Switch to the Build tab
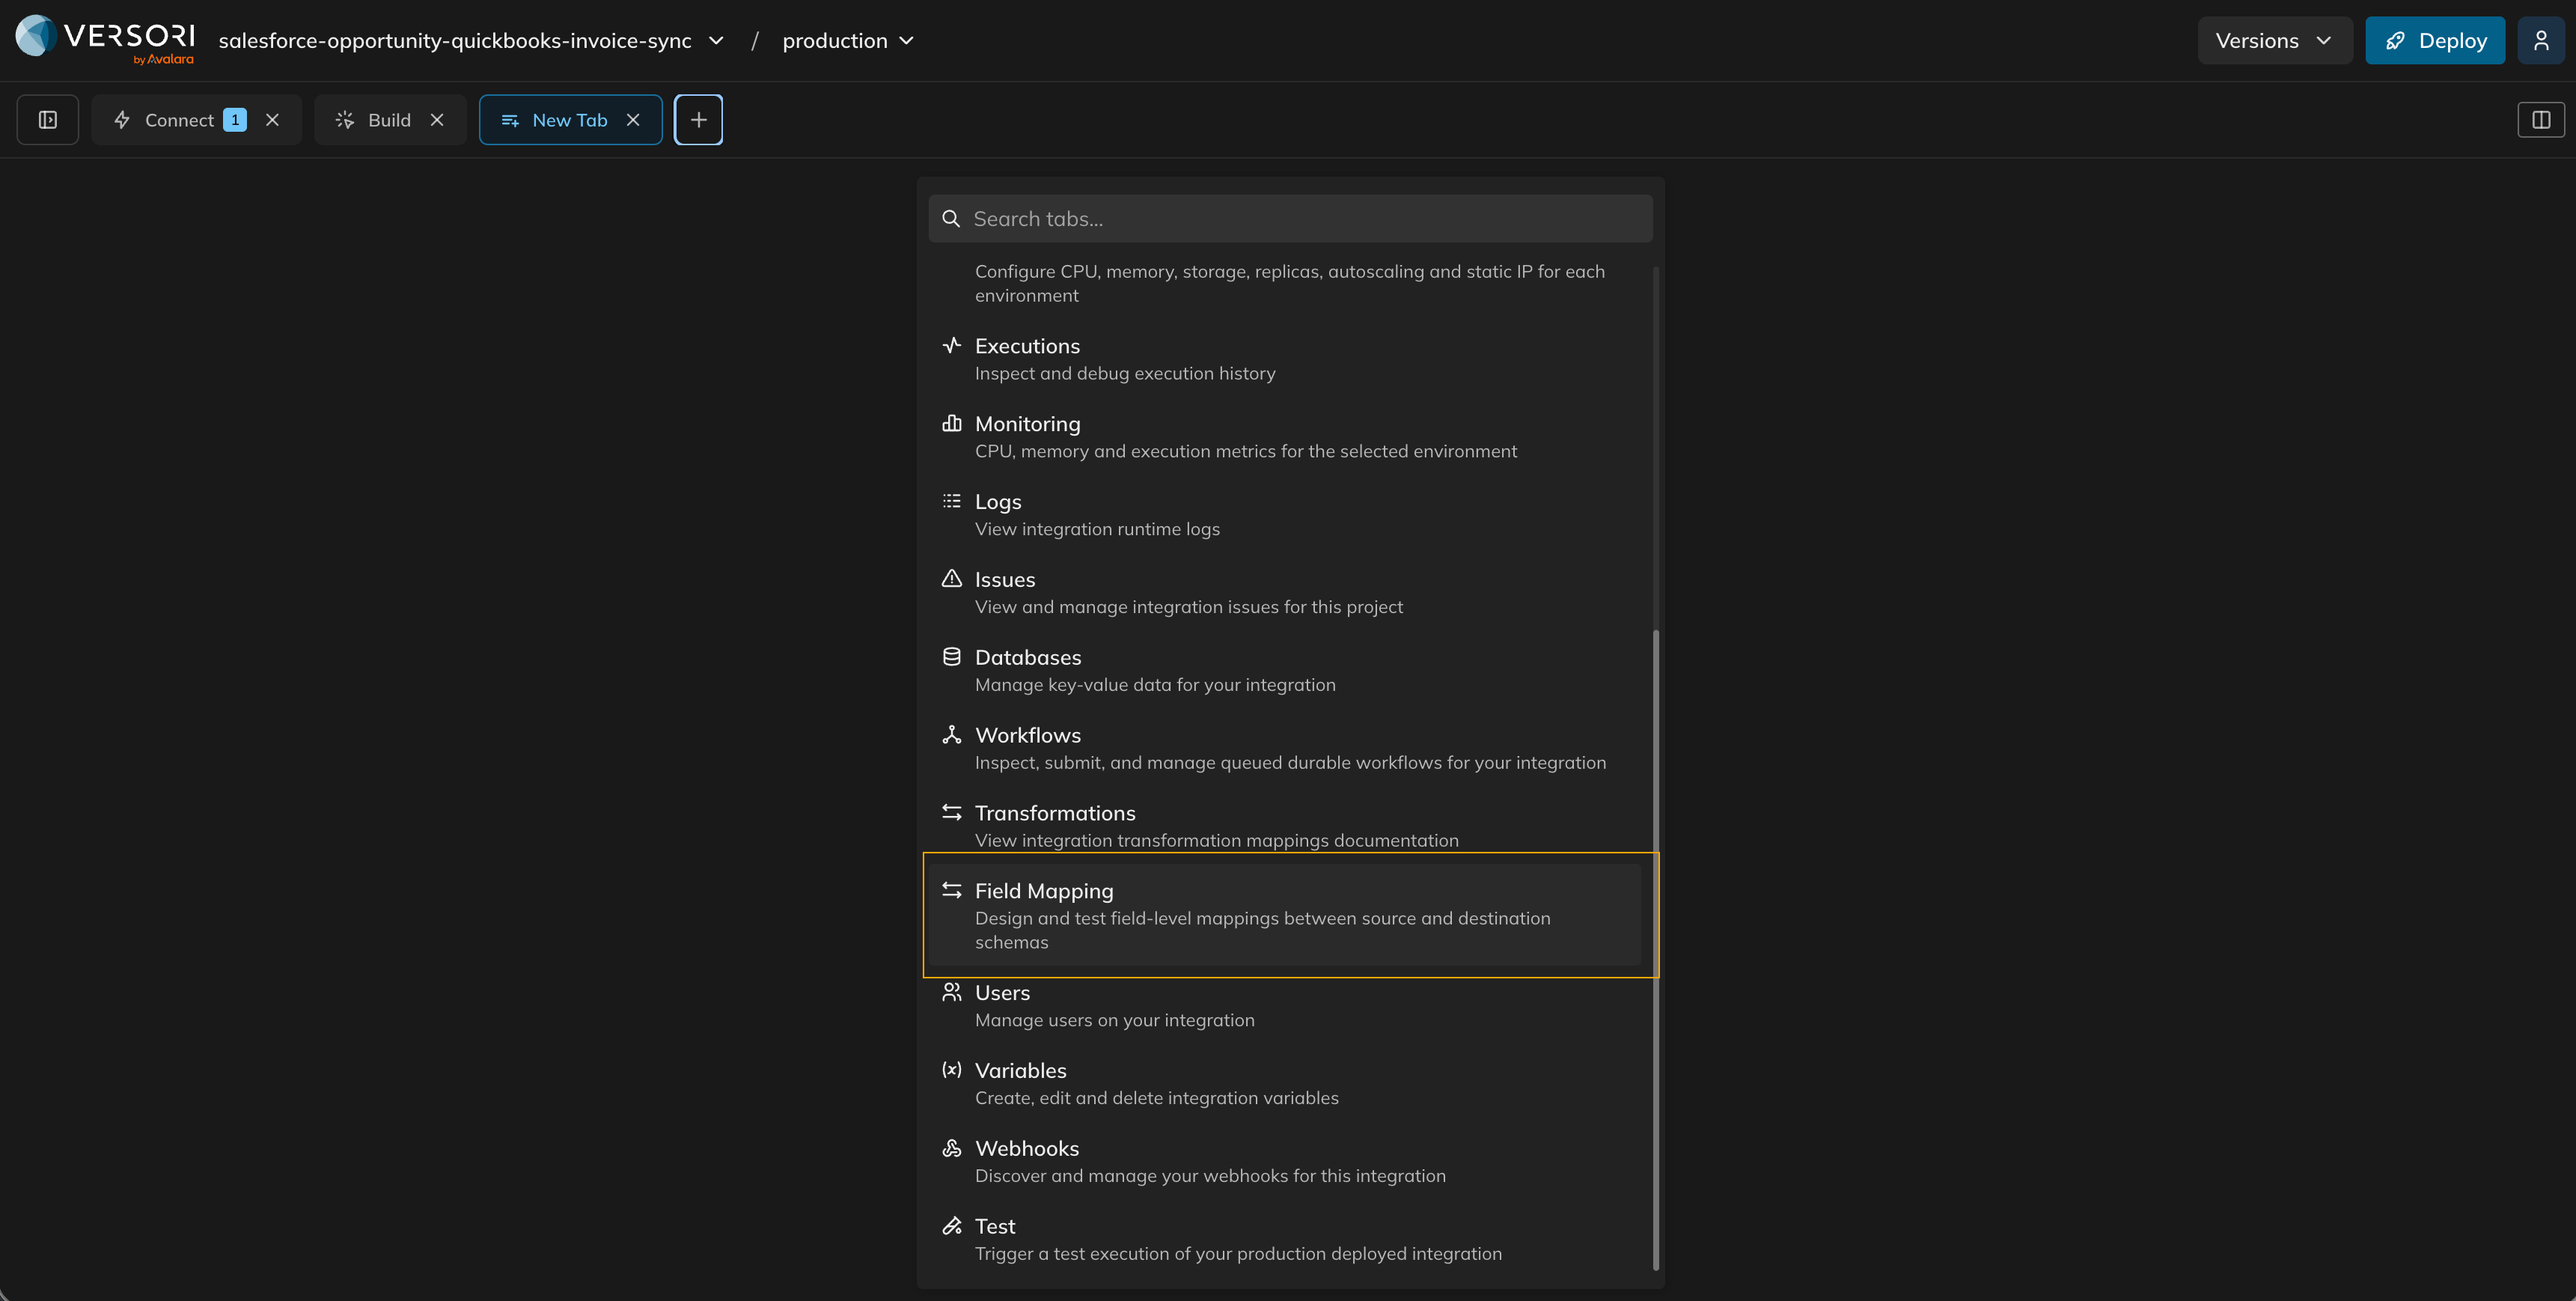 (x=389, y=120)
